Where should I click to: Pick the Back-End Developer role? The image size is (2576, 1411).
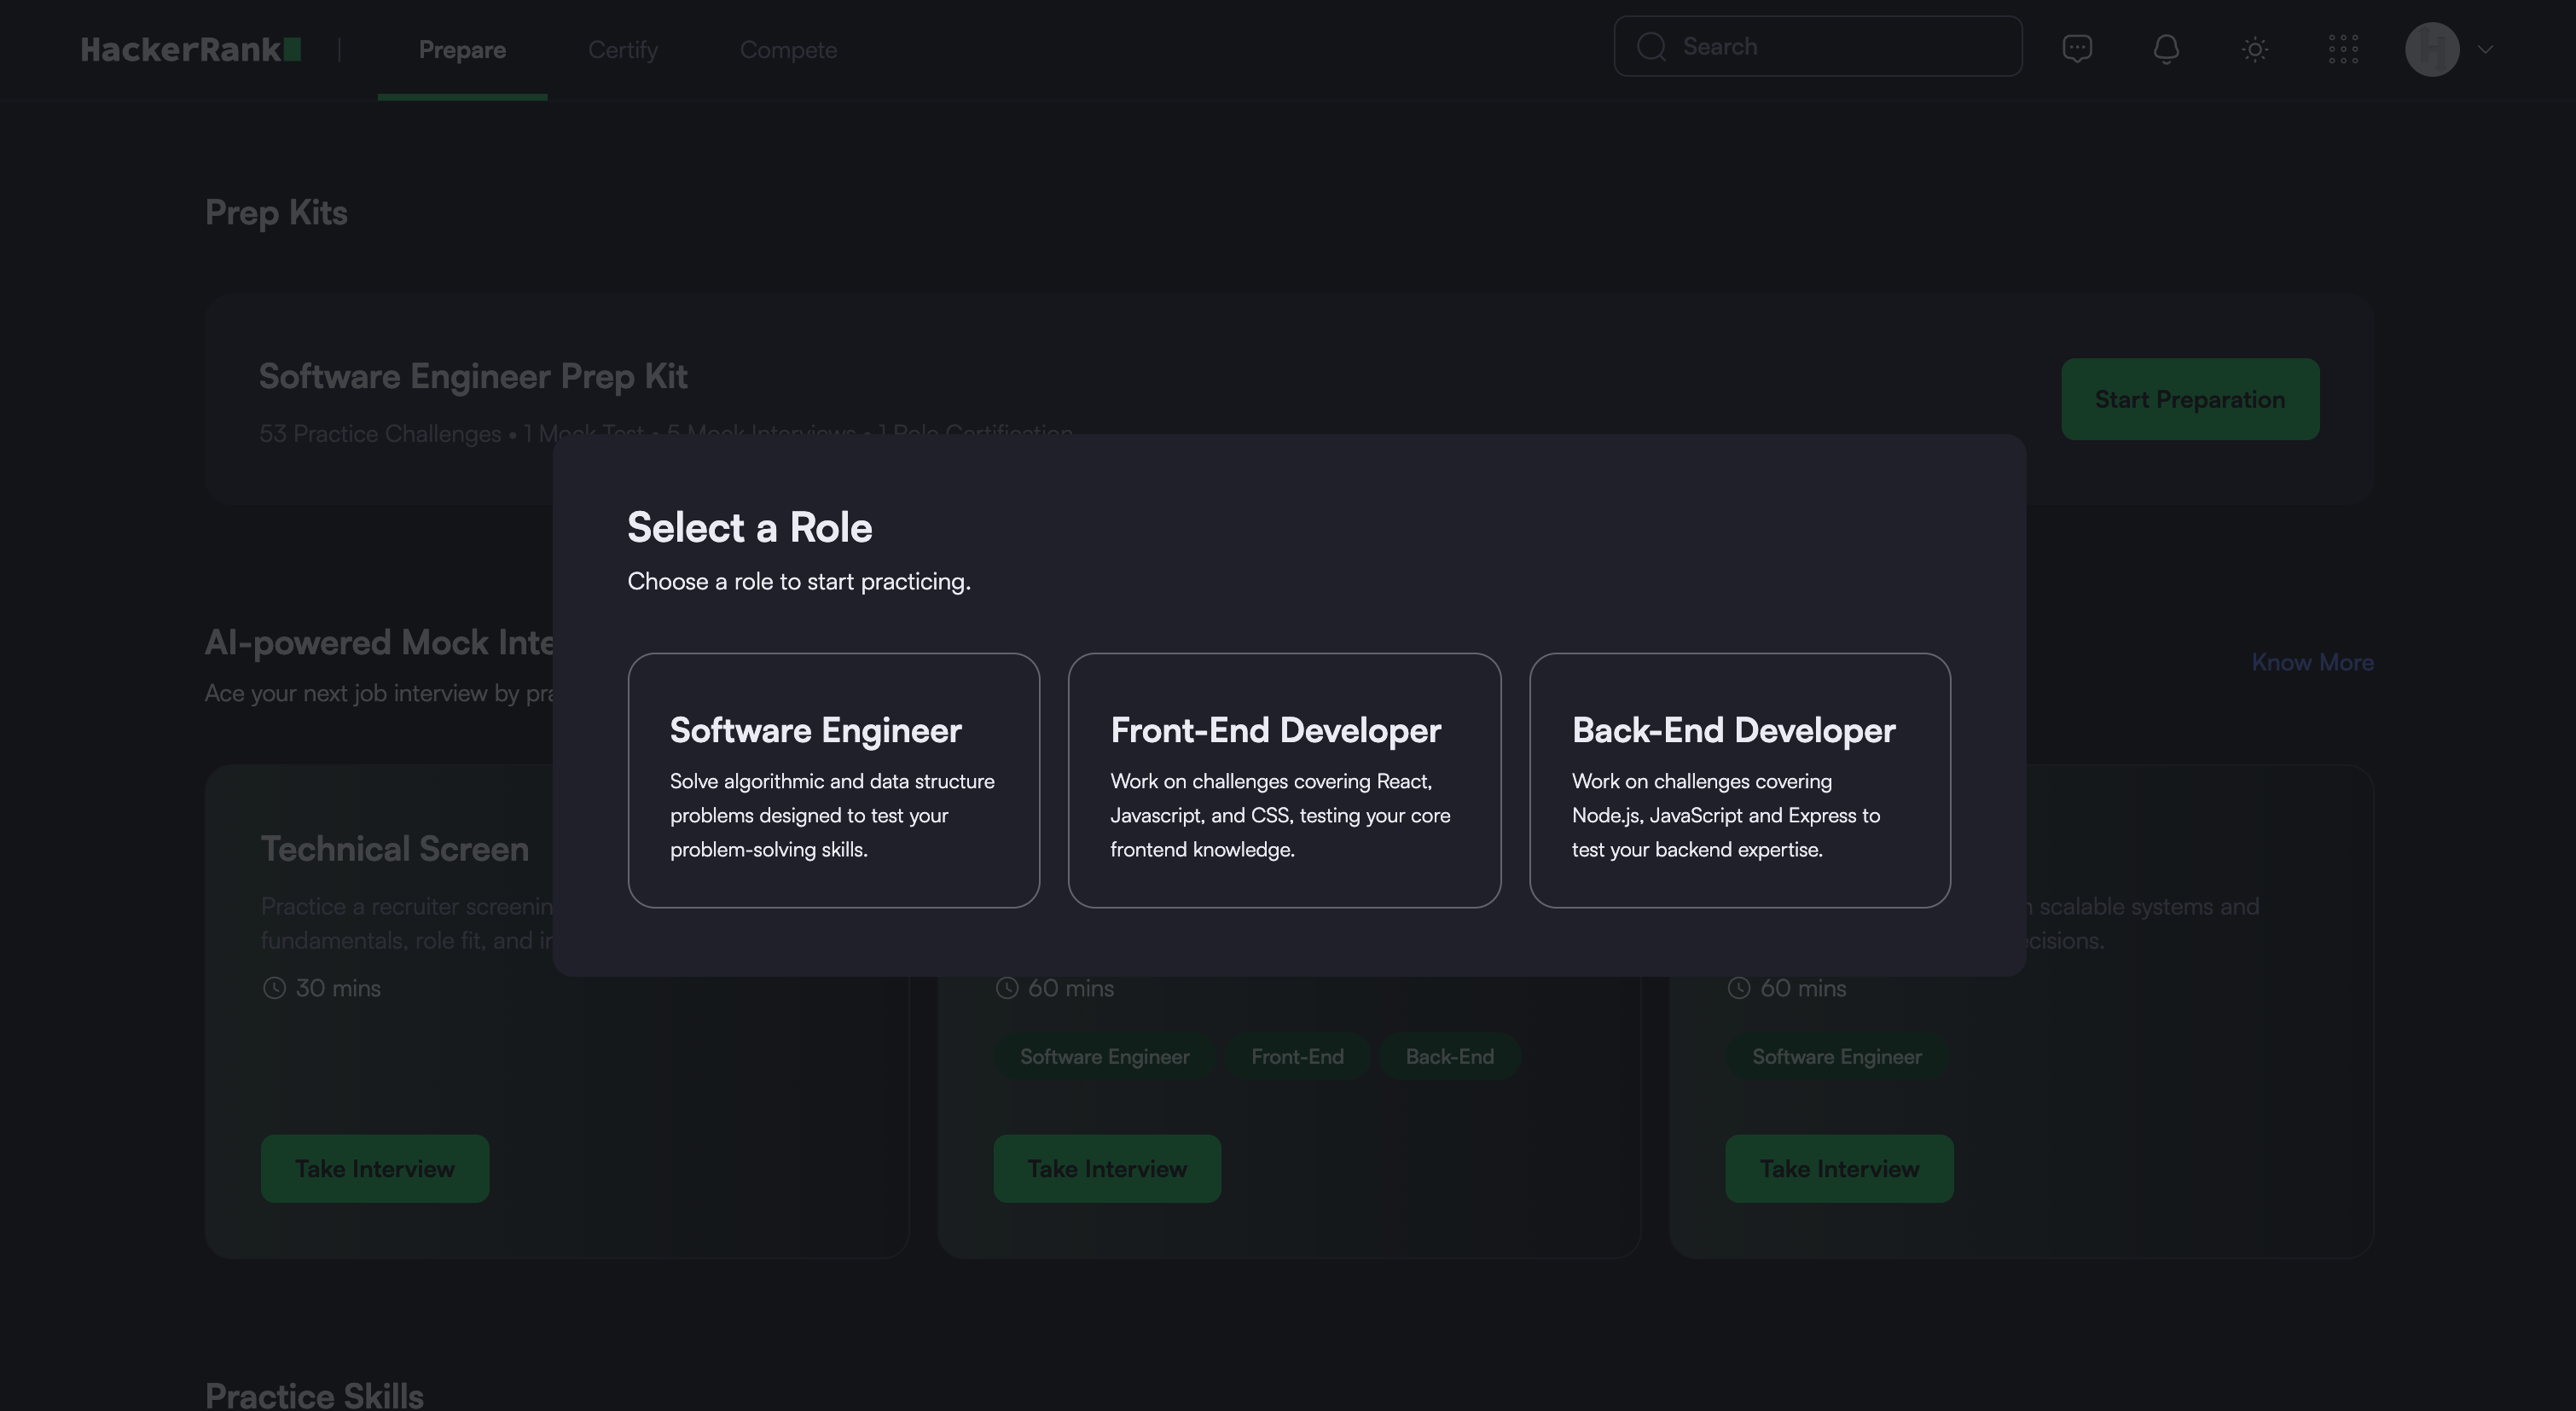(x=1739, y=780)
